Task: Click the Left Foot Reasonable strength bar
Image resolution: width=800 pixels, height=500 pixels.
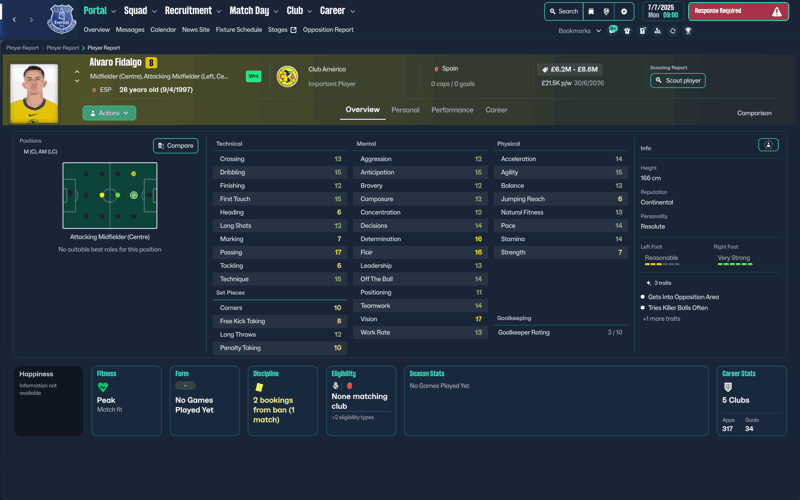Action: 662,264
